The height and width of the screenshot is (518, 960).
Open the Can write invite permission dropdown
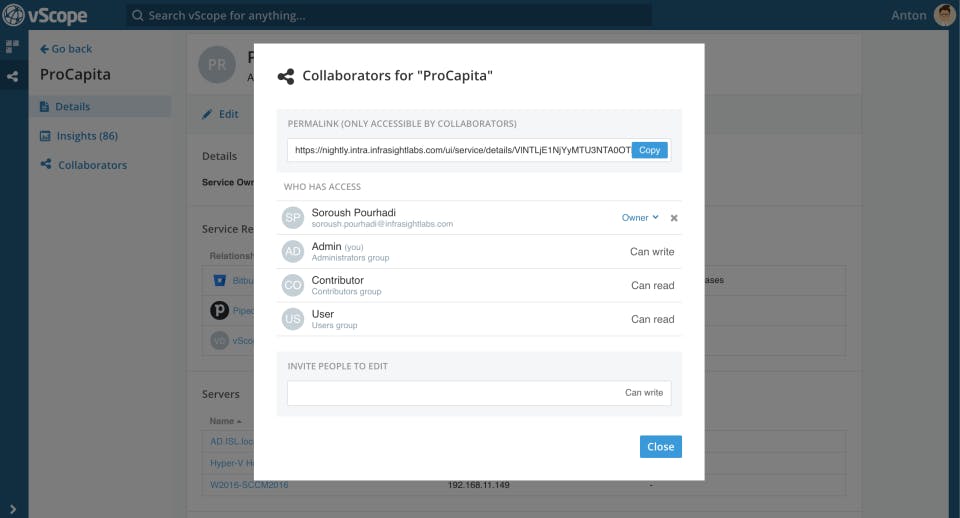pyautogui.click(x=644, y=393)
